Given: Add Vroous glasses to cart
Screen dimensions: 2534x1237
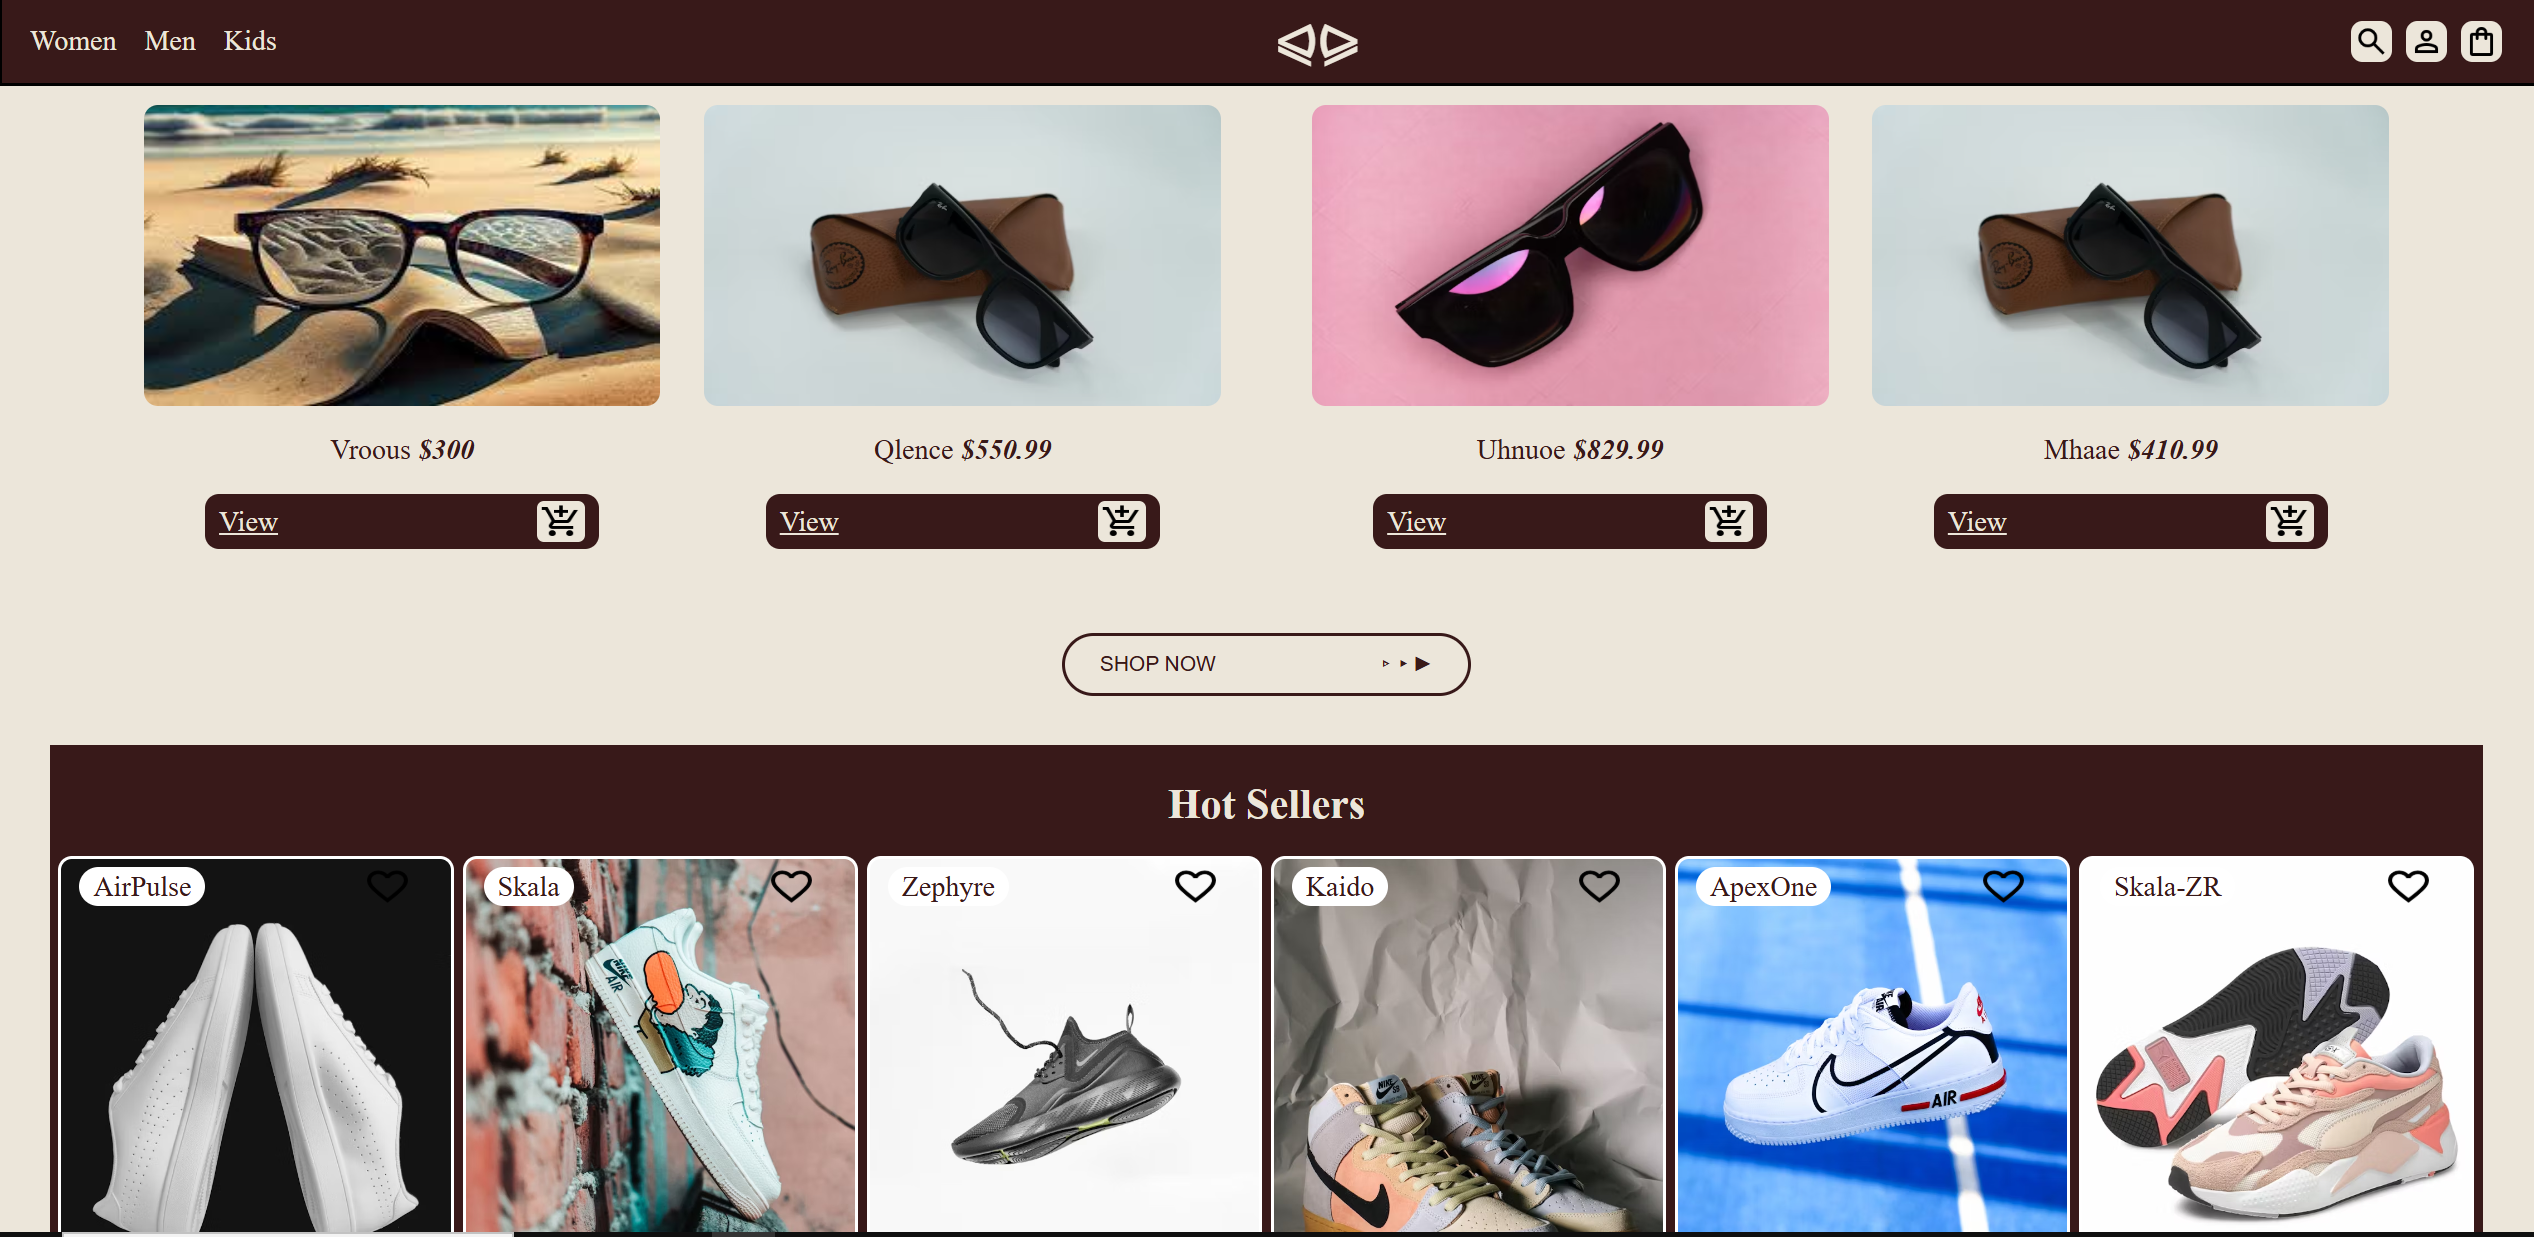Looking at the screenshot, I should click(x=560, y=521).
